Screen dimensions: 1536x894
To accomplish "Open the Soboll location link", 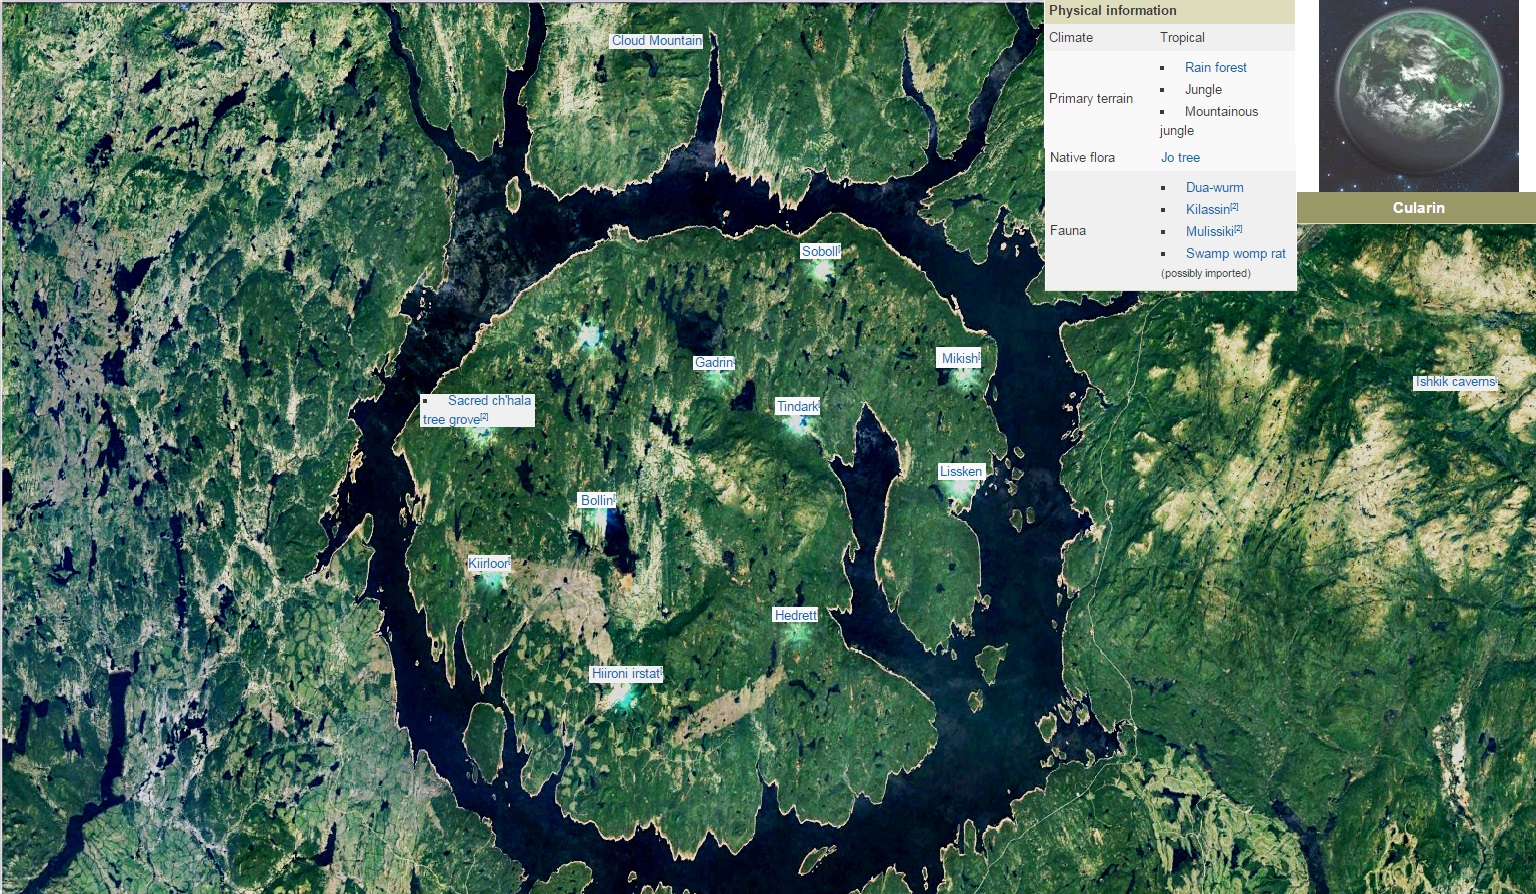I will coord(819,252).
